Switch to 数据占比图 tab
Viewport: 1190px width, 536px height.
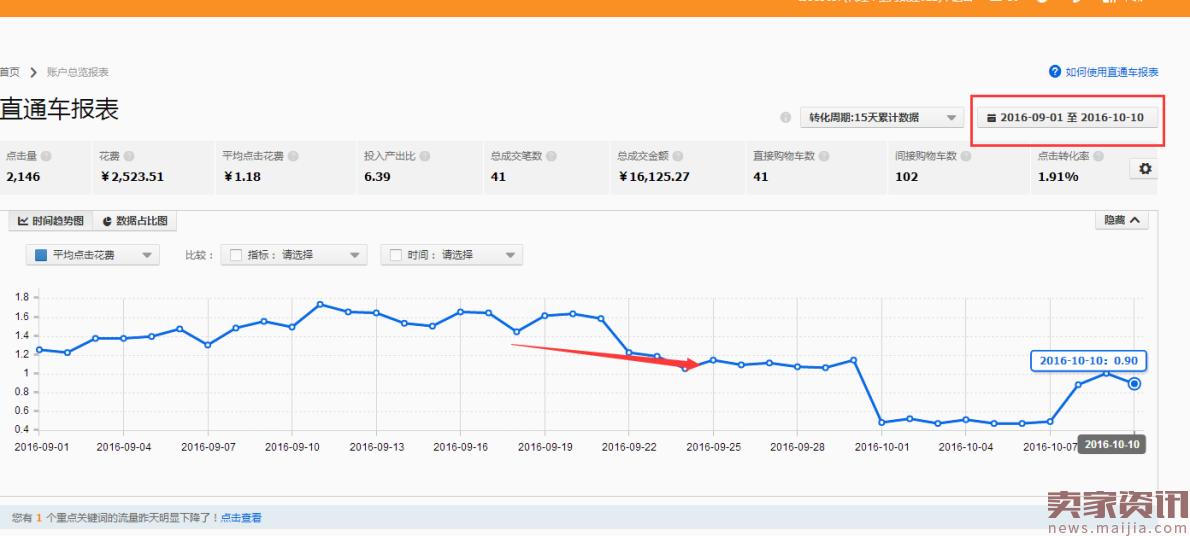click(135, 221)
